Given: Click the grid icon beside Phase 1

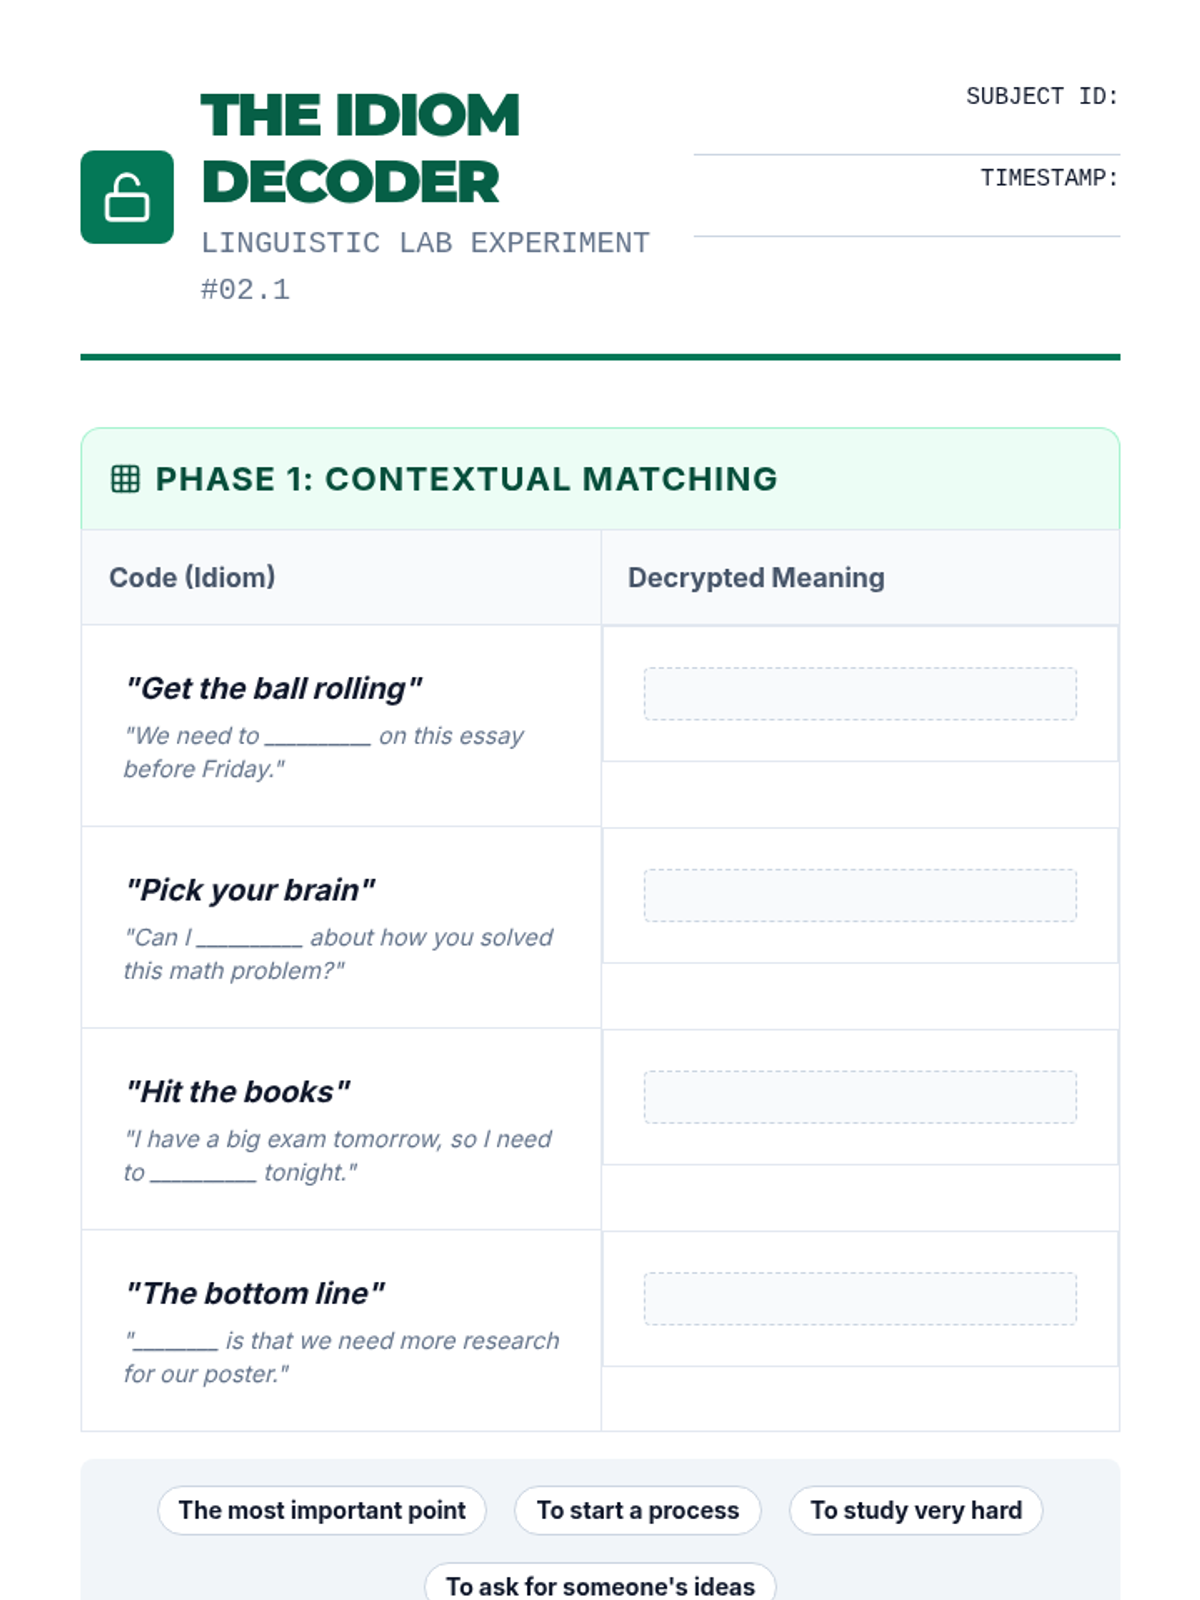Looking at the screenshot, I should [x=125, y=479].
